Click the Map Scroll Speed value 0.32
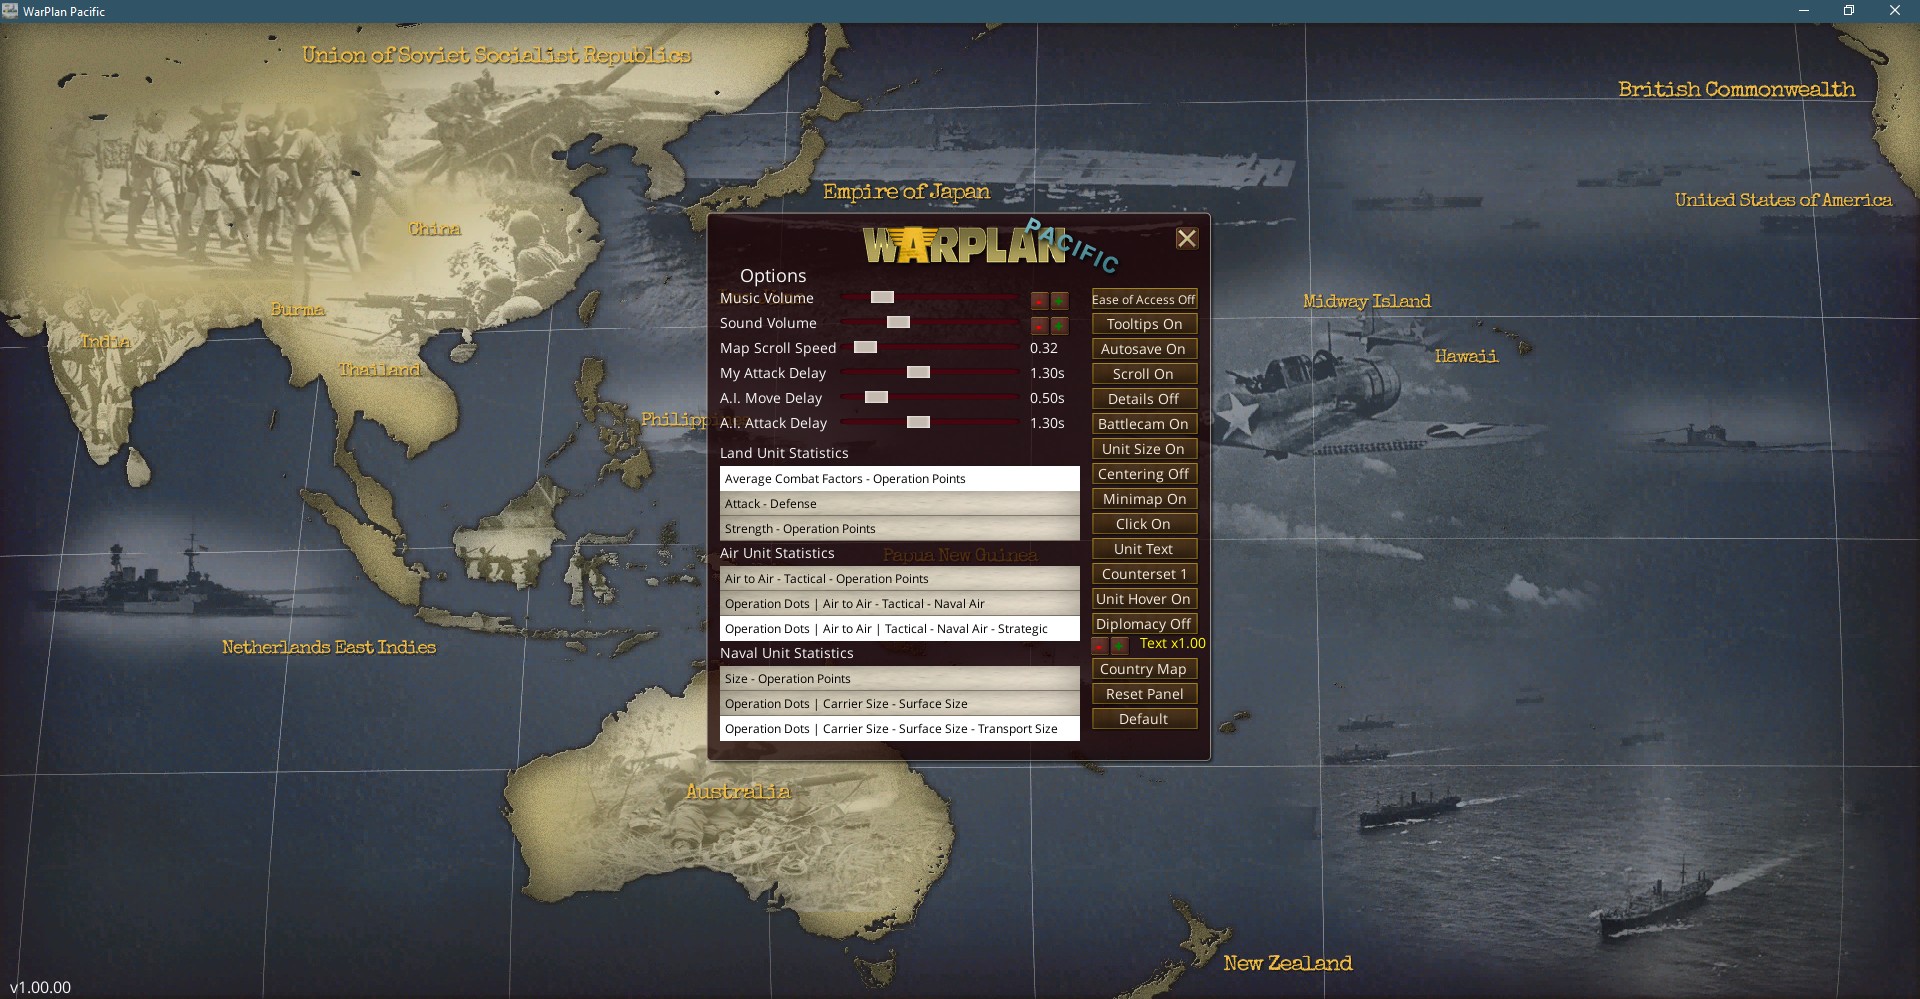The width and height of the screenshot is (1920, 999). [x=1044, y=348]
